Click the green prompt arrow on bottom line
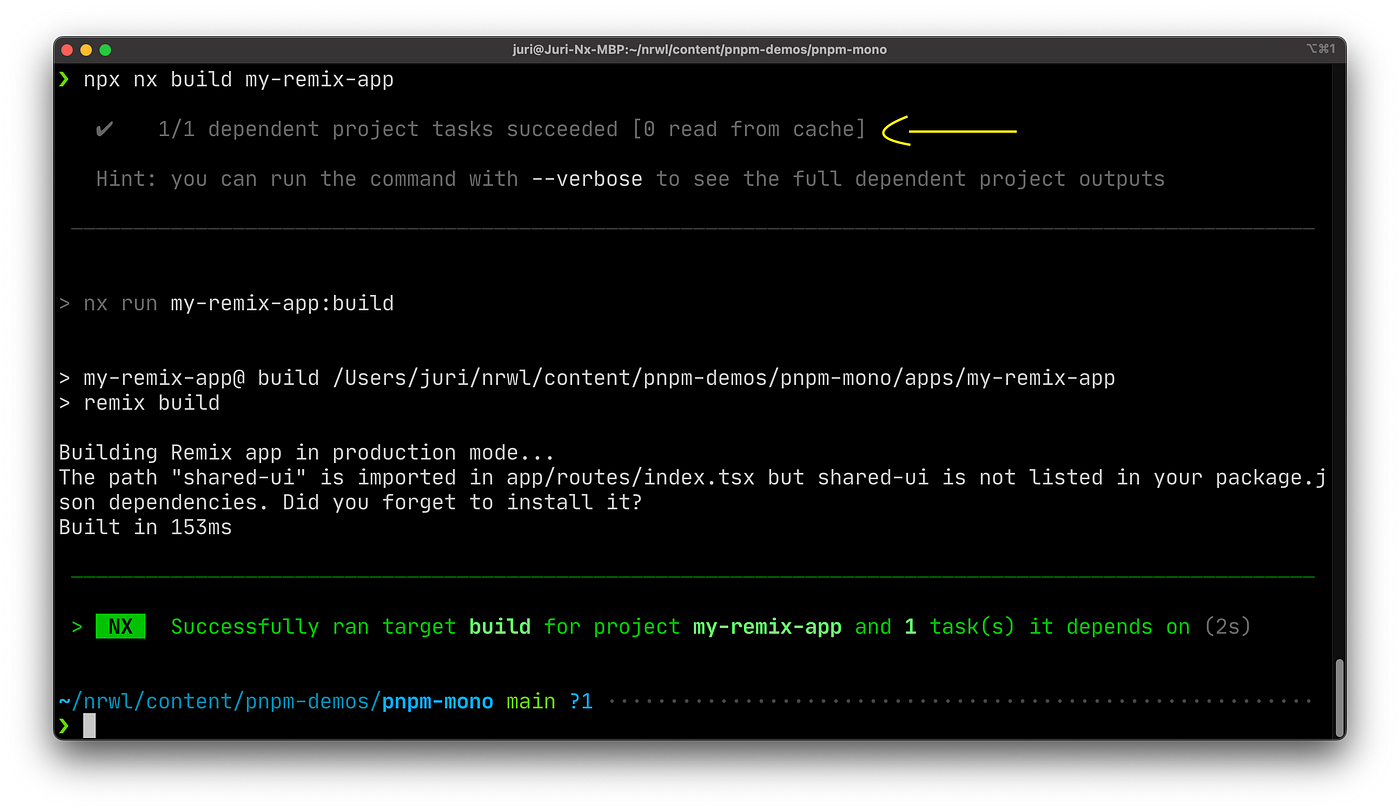 [64, 725]
